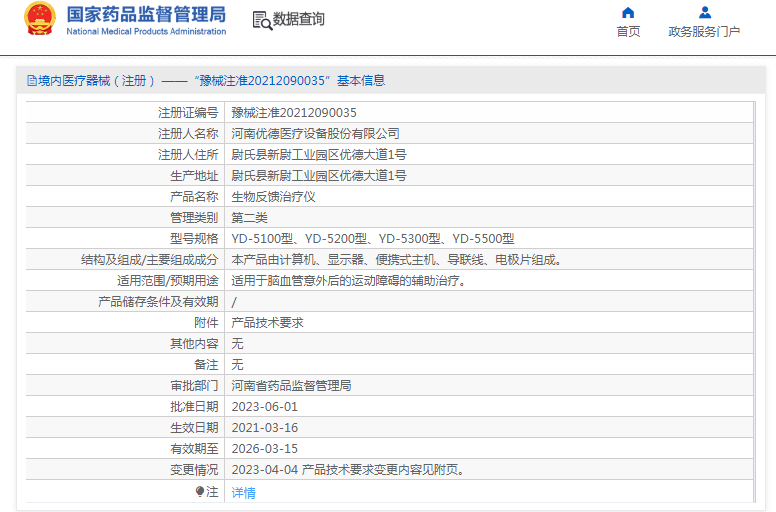Select the 结构及组成 composition description
The height and width of the screenshot is (512, 776).
coord(396,260)
